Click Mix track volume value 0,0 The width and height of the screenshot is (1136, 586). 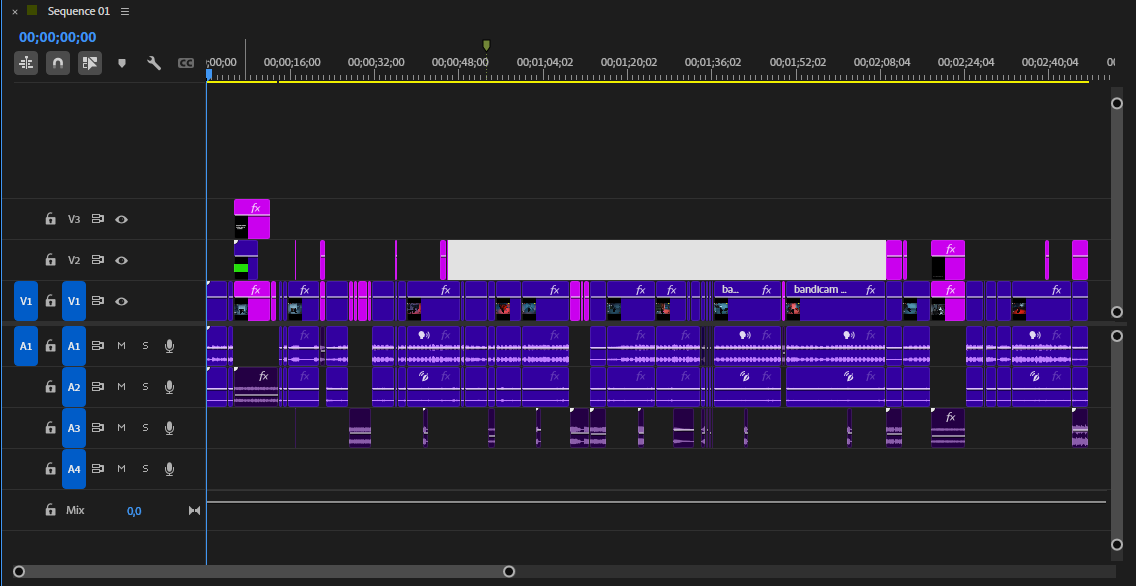[134, 511]
